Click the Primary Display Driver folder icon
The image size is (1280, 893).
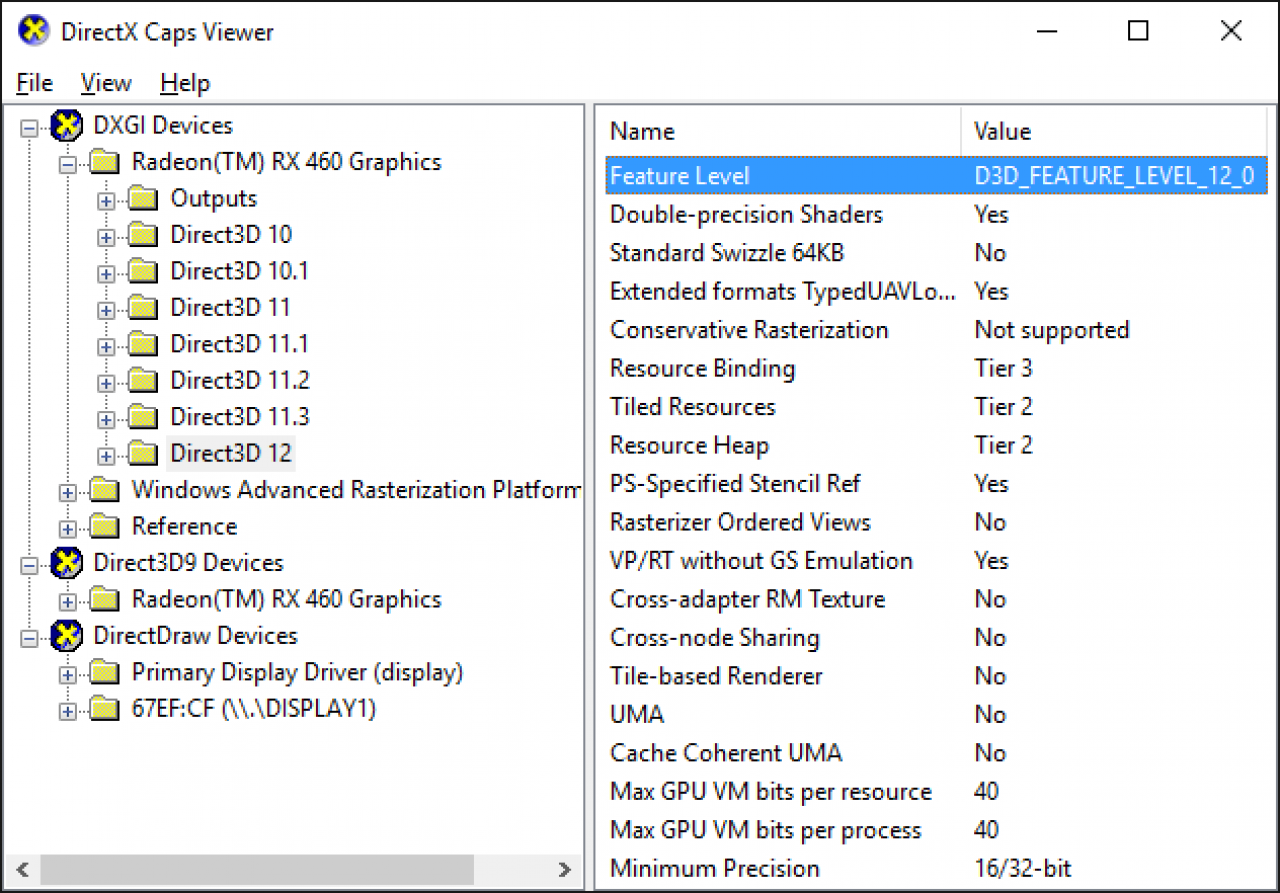[104, 673]
